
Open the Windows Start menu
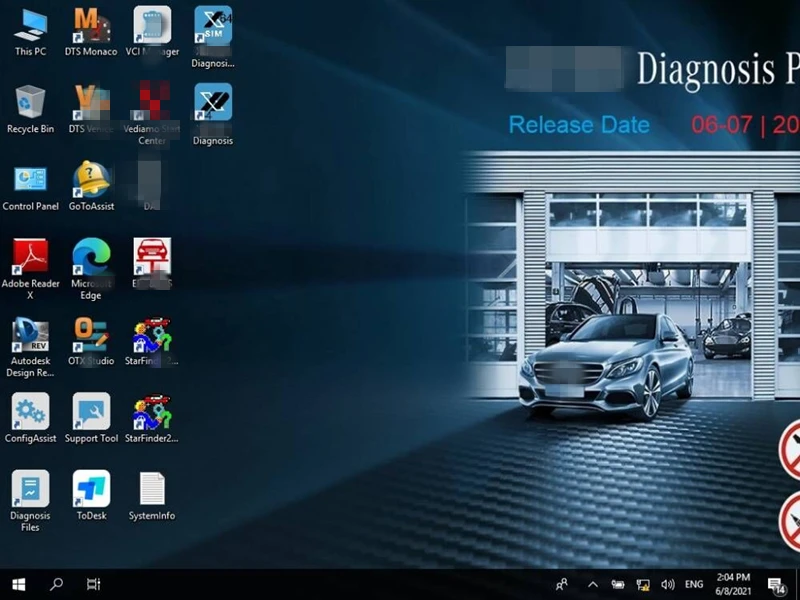pyautogui.click(x=19, y=584)
